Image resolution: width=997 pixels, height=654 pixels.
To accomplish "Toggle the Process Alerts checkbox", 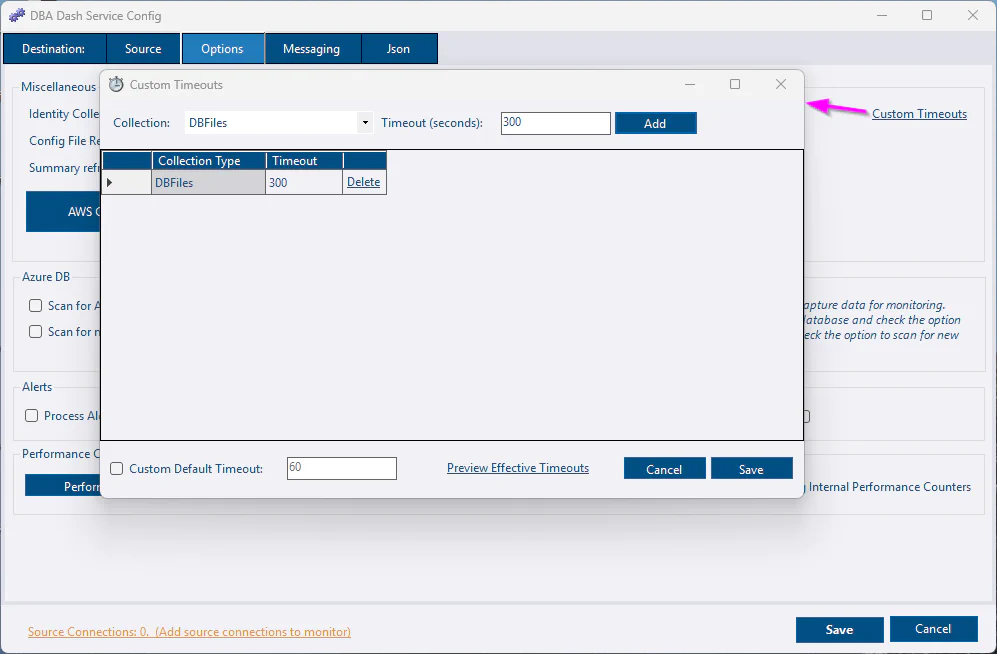I will point(32,416).
